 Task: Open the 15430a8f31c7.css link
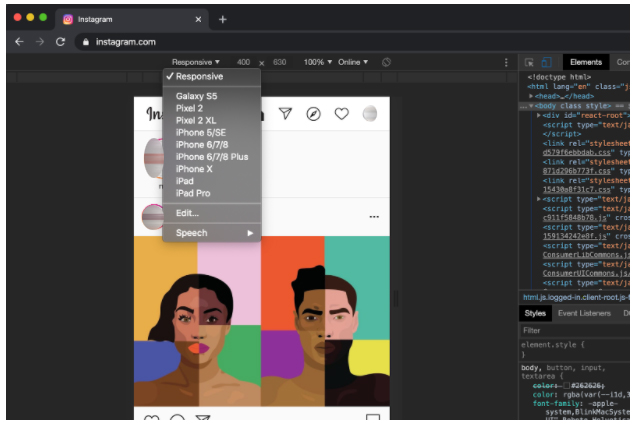pos(576,190)
